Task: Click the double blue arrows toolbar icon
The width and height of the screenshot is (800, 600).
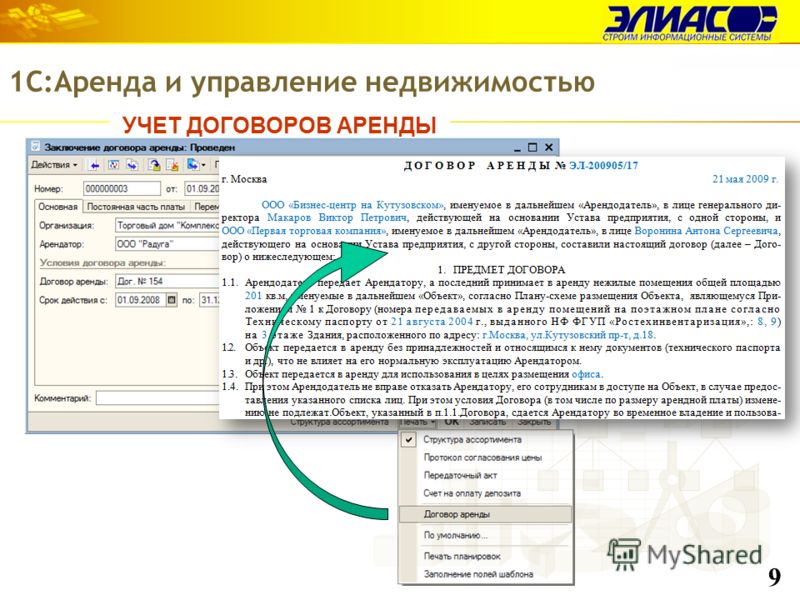Action: pyautogui.click(x=132, y=165)
